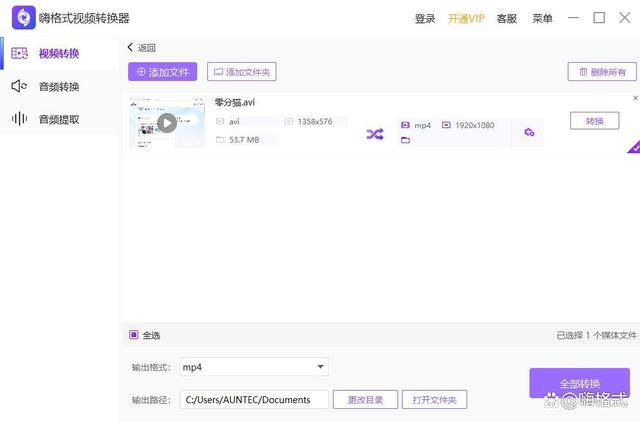Viewport: 640px width, 422px height.
Task: Remove 零分猫.avi with the row close X
Action: 636,98
